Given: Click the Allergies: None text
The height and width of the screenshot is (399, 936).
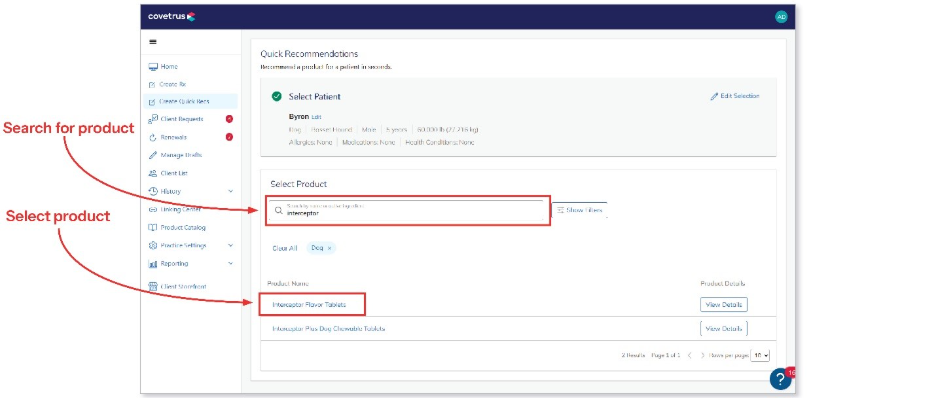Looking at the screenshot, I should click(310, 143).
